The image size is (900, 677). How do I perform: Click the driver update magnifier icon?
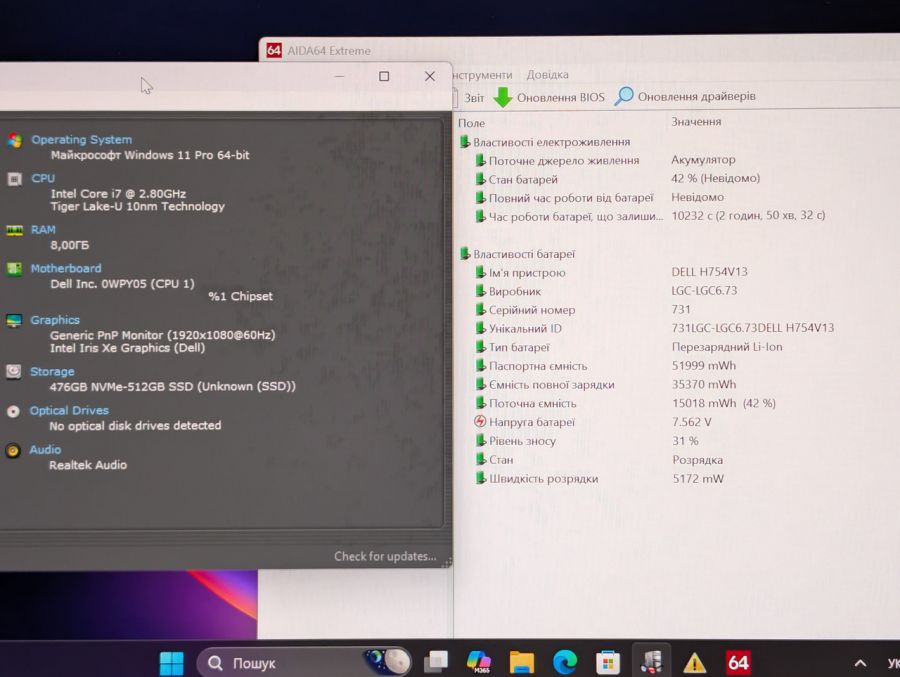(x=624, y=96)
